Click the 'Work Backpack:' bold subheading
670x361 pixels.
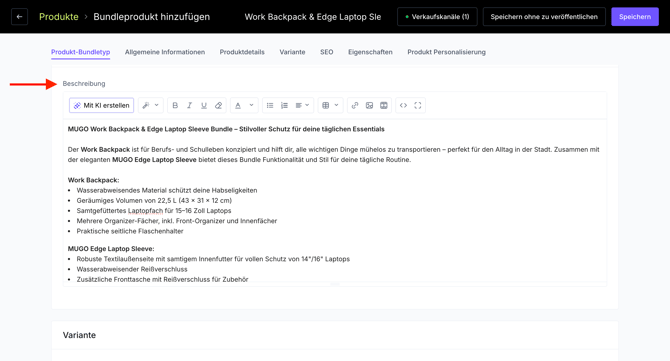(x=93, y=180)
